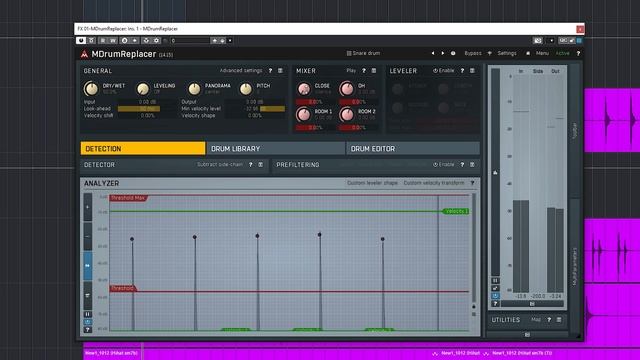Open MDrumReplacer logo icon
The height and width of the screenshot is (360, 640).
[x=84, y=54]
